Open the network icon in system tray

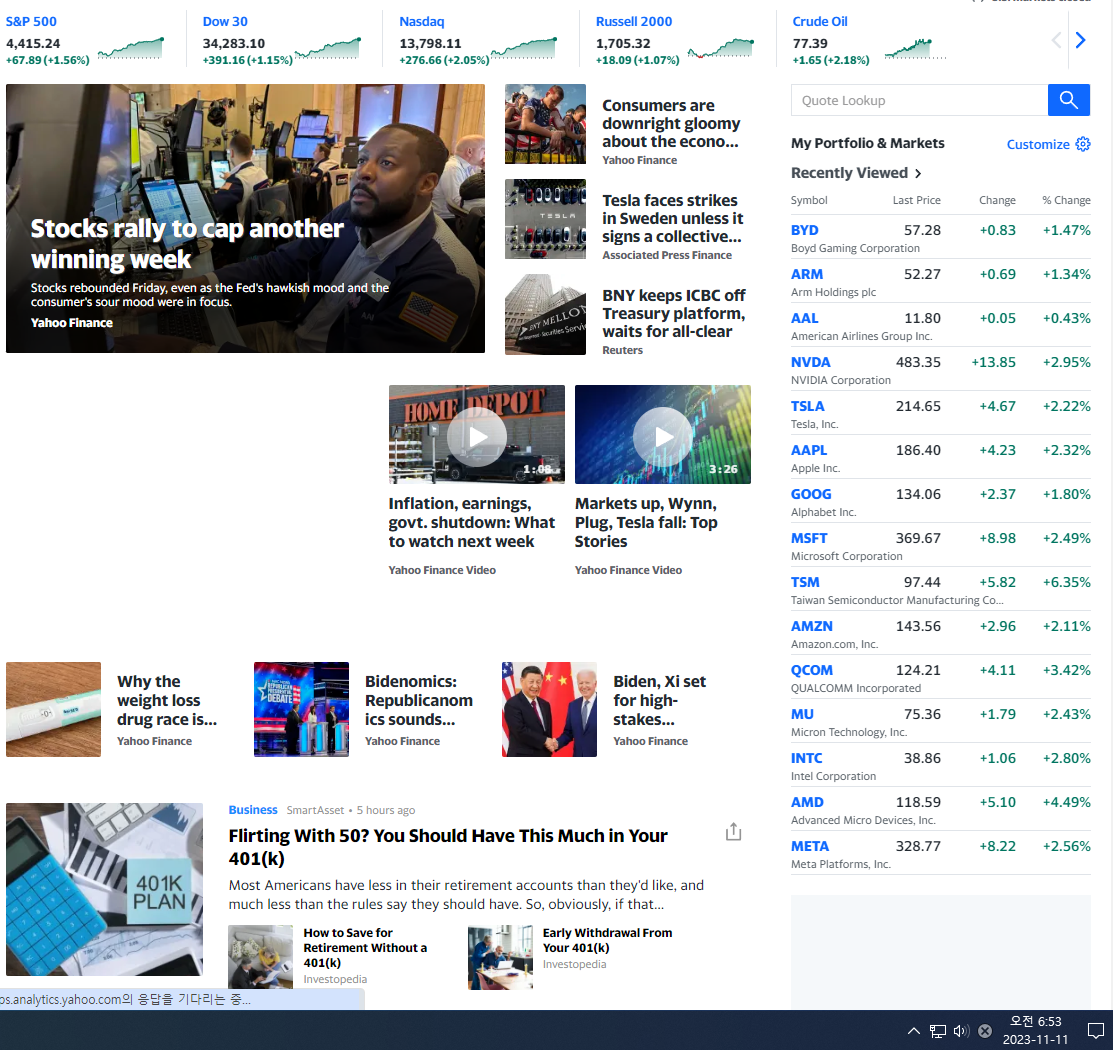pos(938,1031)
